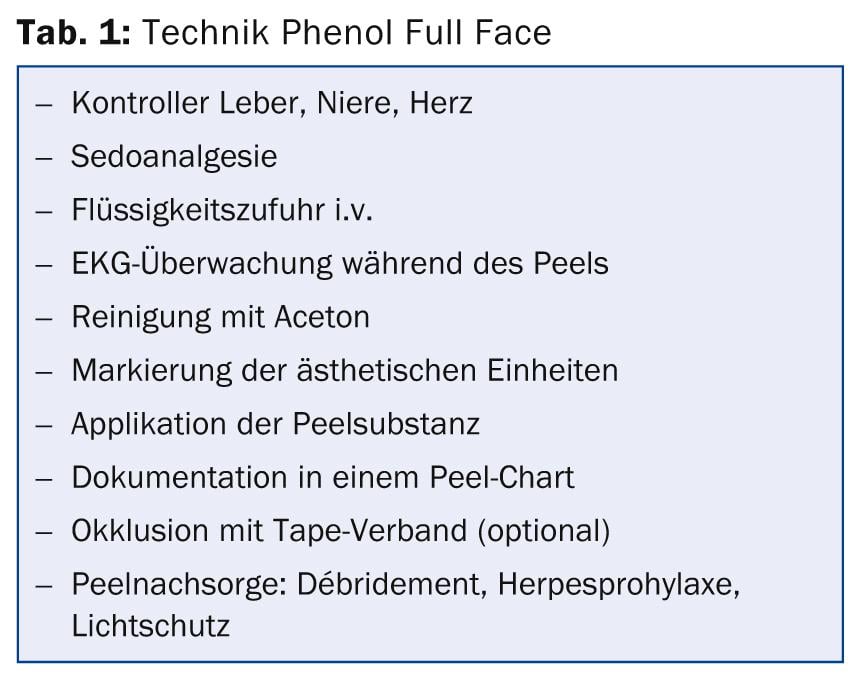The image size is (856, 680).
Task: Click the word "Aceton" in the list
Action: coord(323,317)
